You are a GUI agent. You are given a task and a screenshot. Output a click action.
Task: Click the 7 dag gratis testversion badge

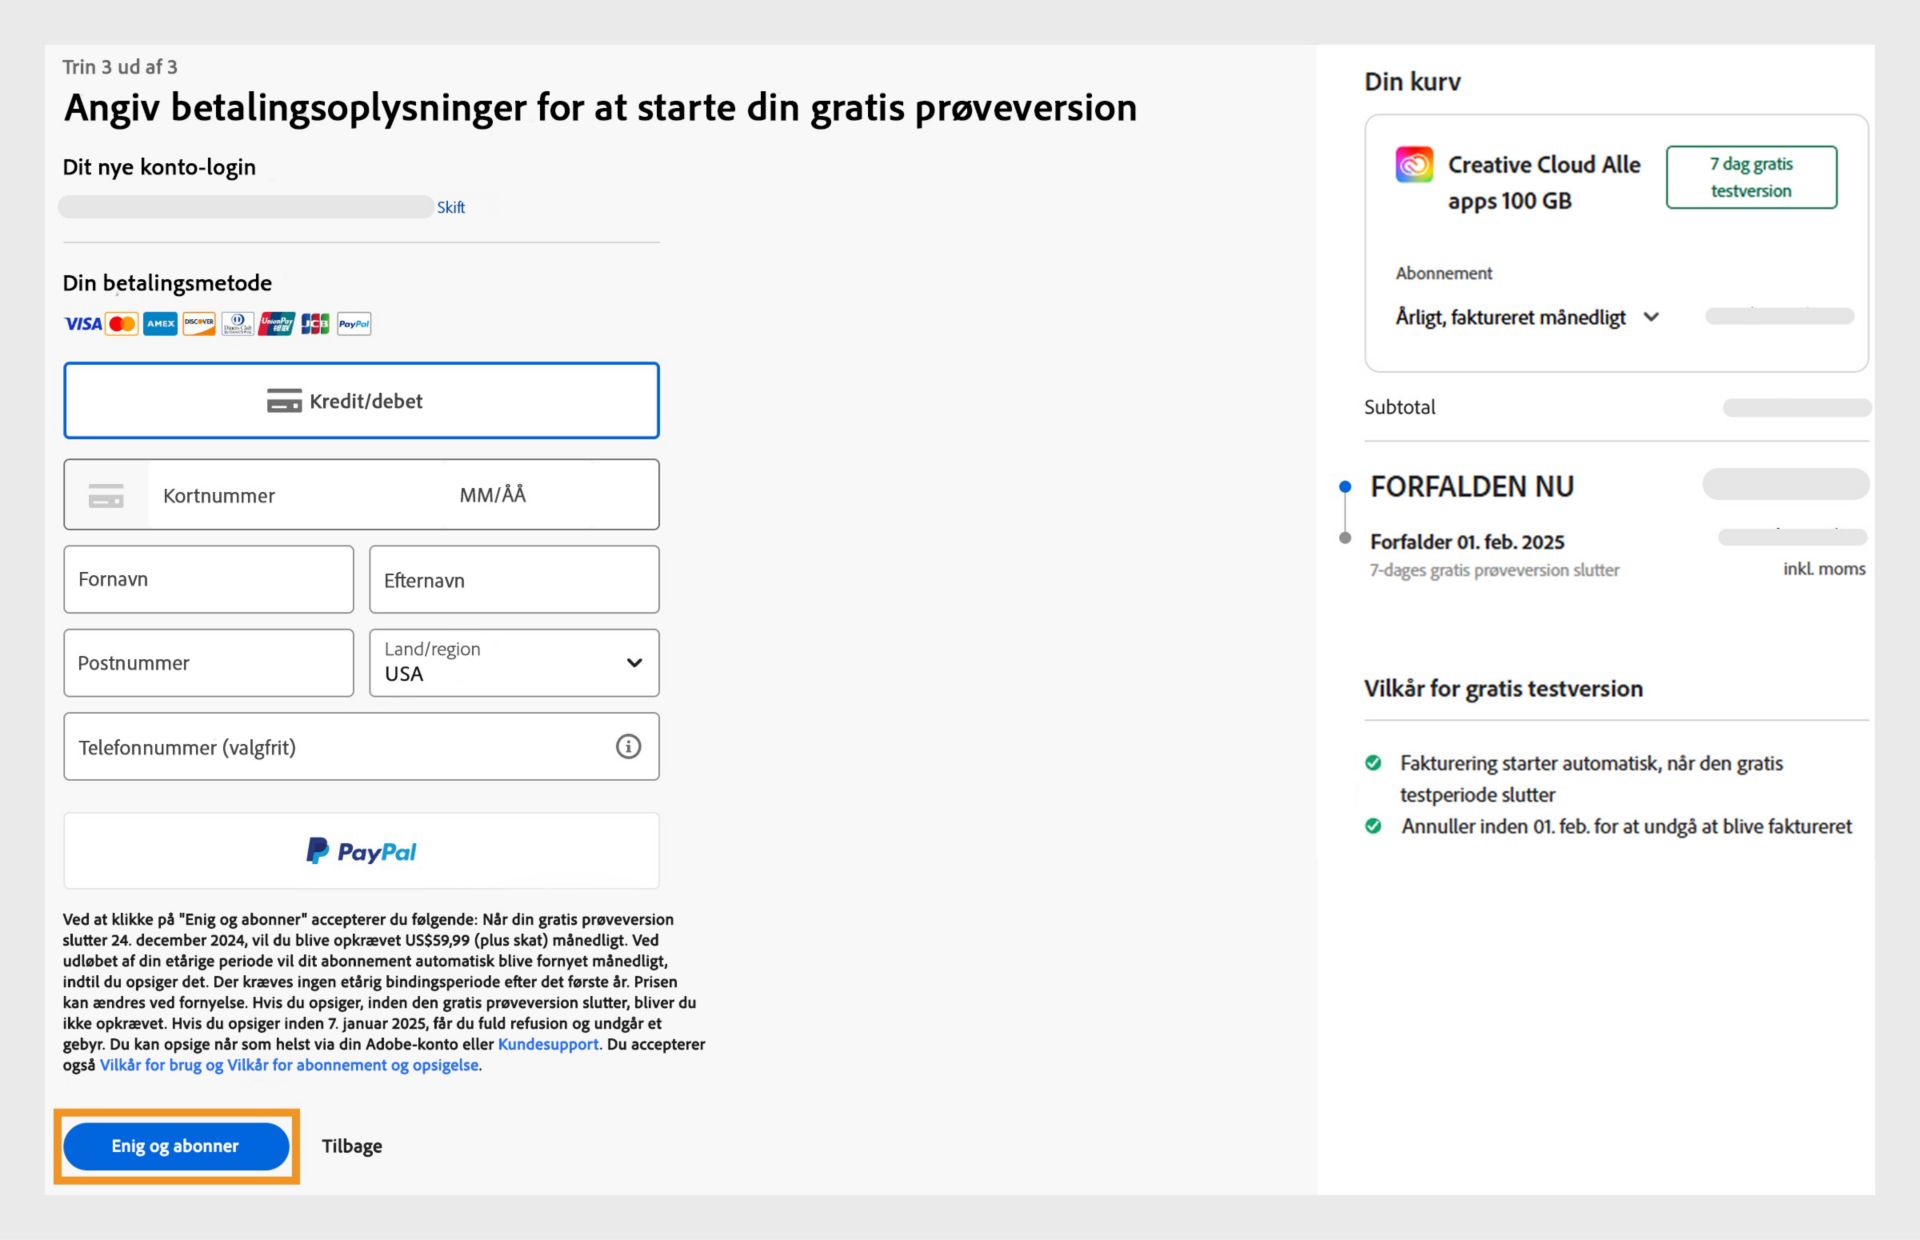(x=1751, y=177)
